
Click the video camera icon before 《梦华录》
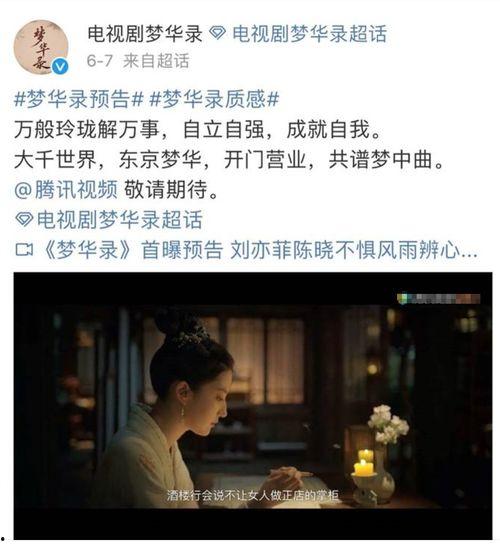pos(25,250)
